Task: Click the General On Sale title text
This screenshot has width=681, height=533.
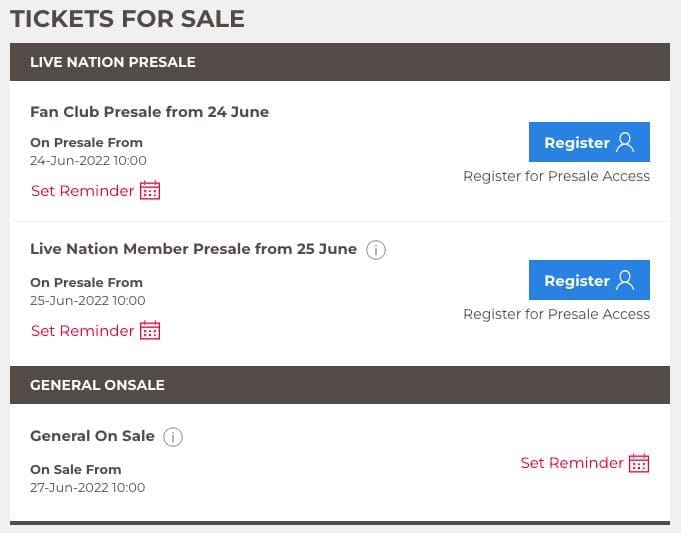Action: (92, 436)
